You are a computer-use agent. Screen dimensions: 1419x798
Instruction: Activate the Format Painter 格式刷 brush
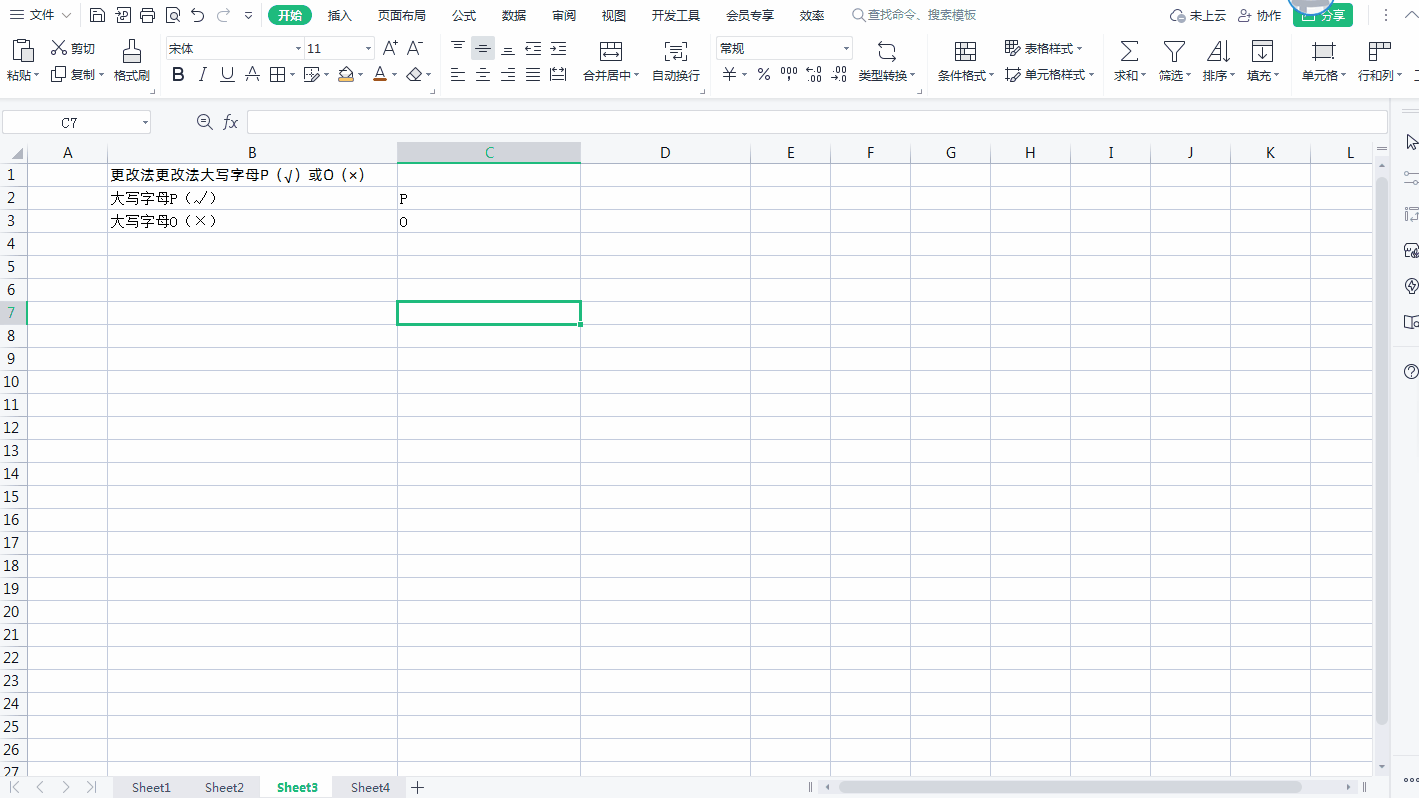(x=131, y=60)
